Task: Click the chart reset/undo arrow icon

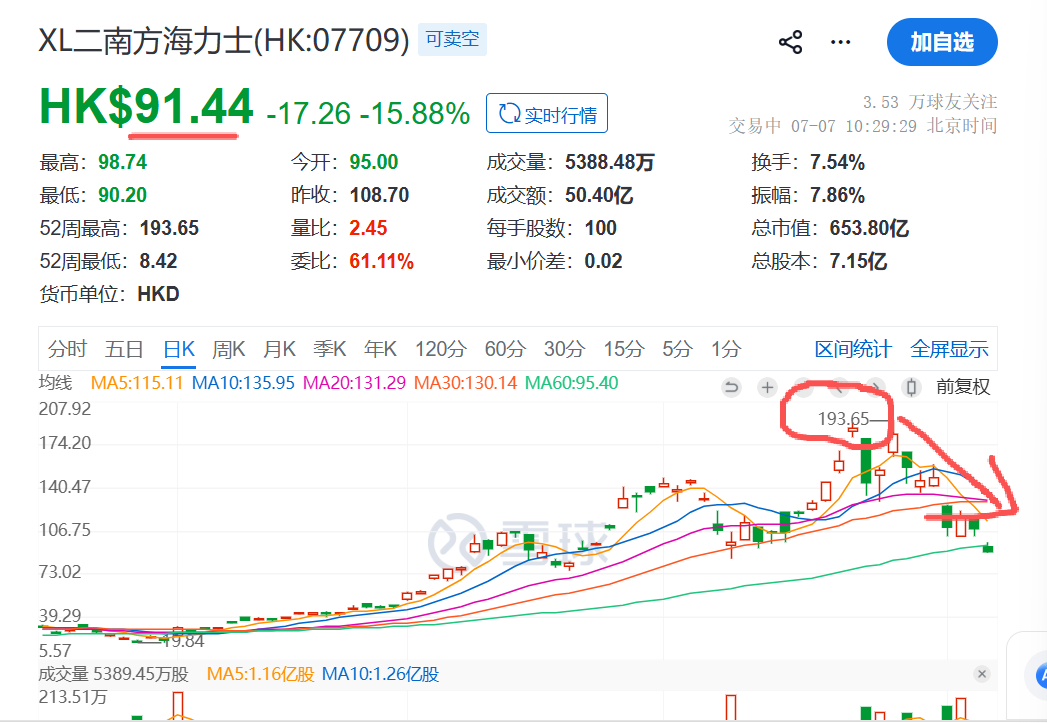Action: pos(732,387)
